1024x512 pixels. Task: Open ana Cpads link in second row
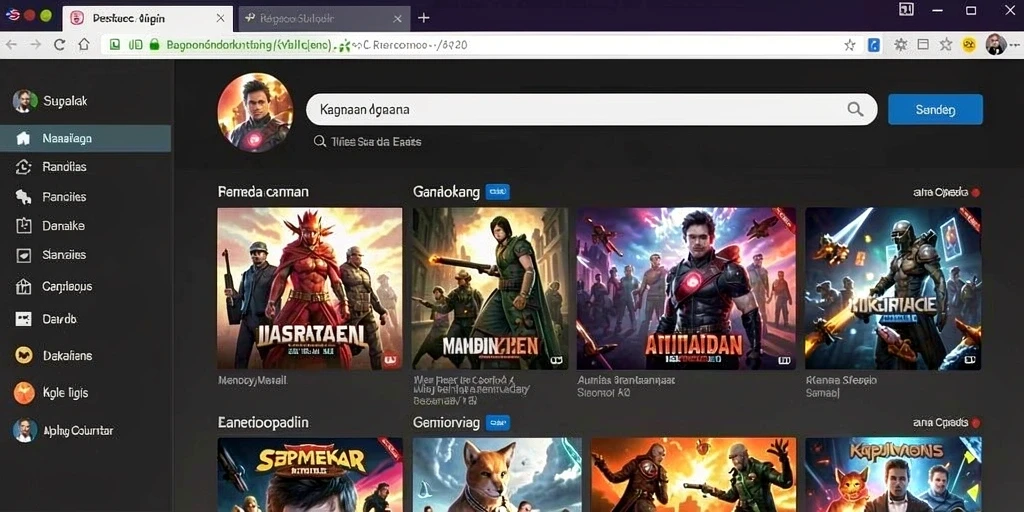coord(946,423)
